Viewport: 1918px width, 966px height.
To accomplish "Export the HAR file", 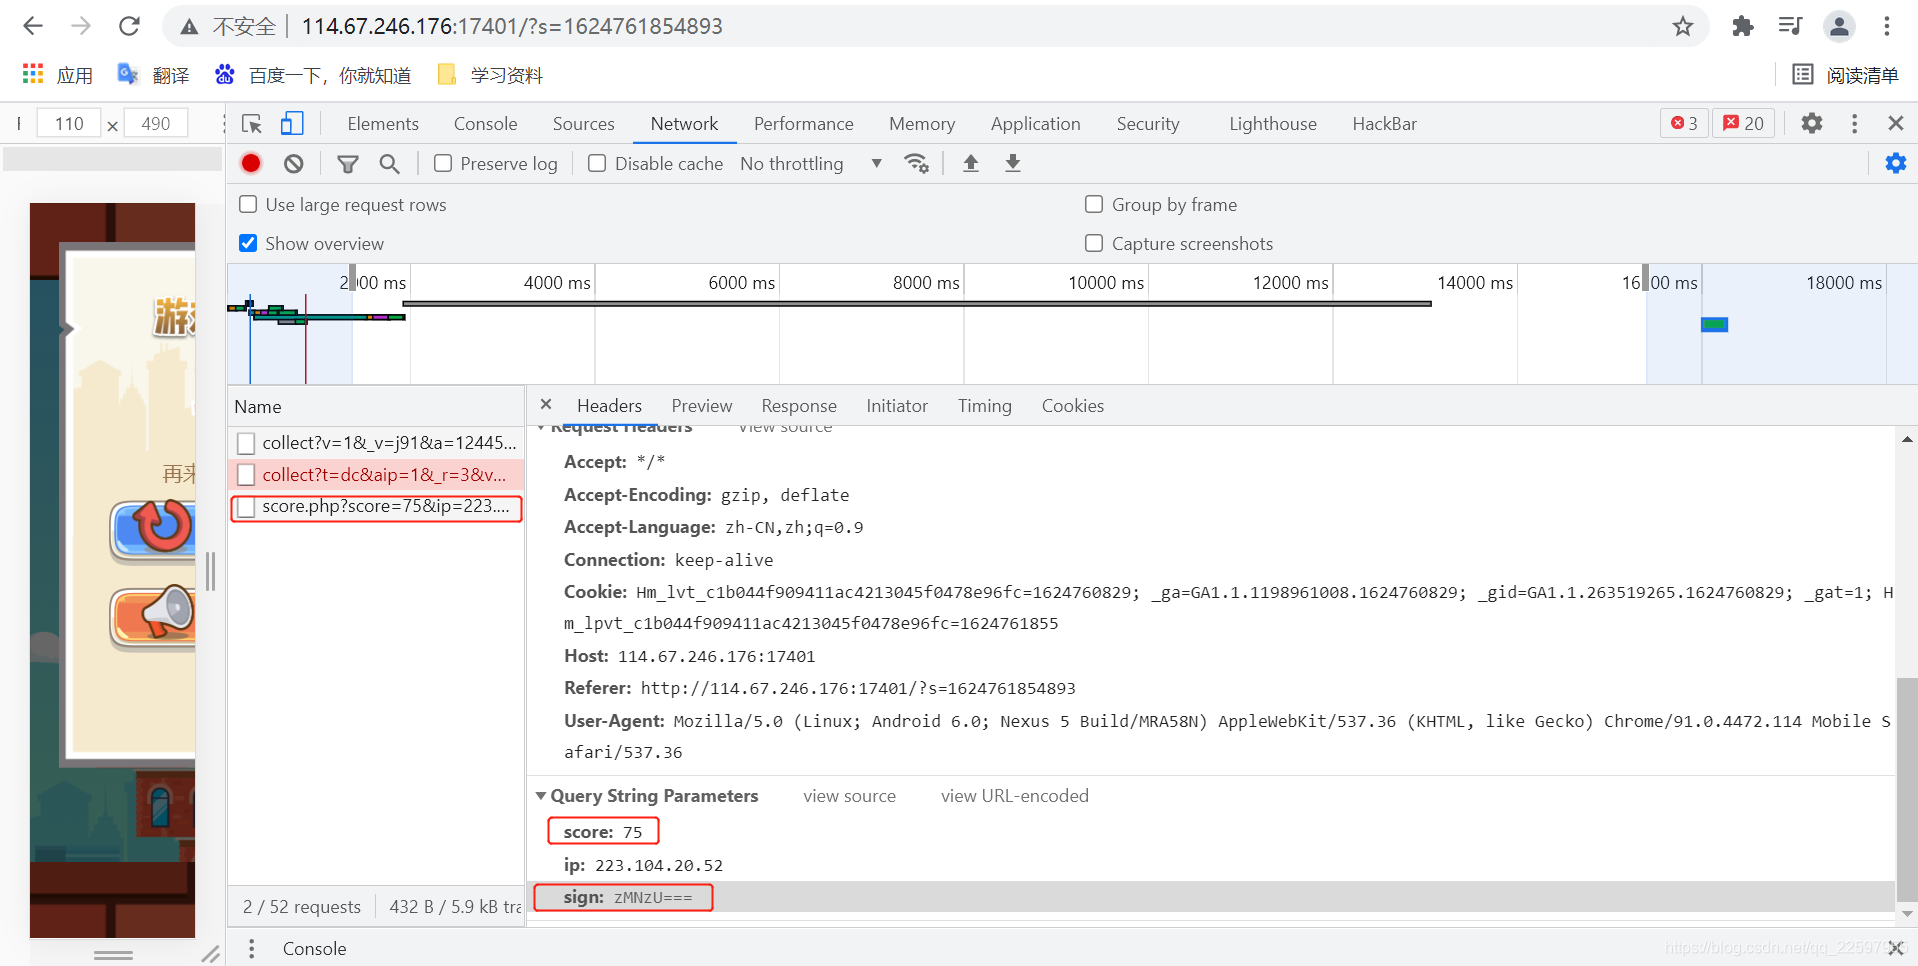I will click(x=1012, y=163).
